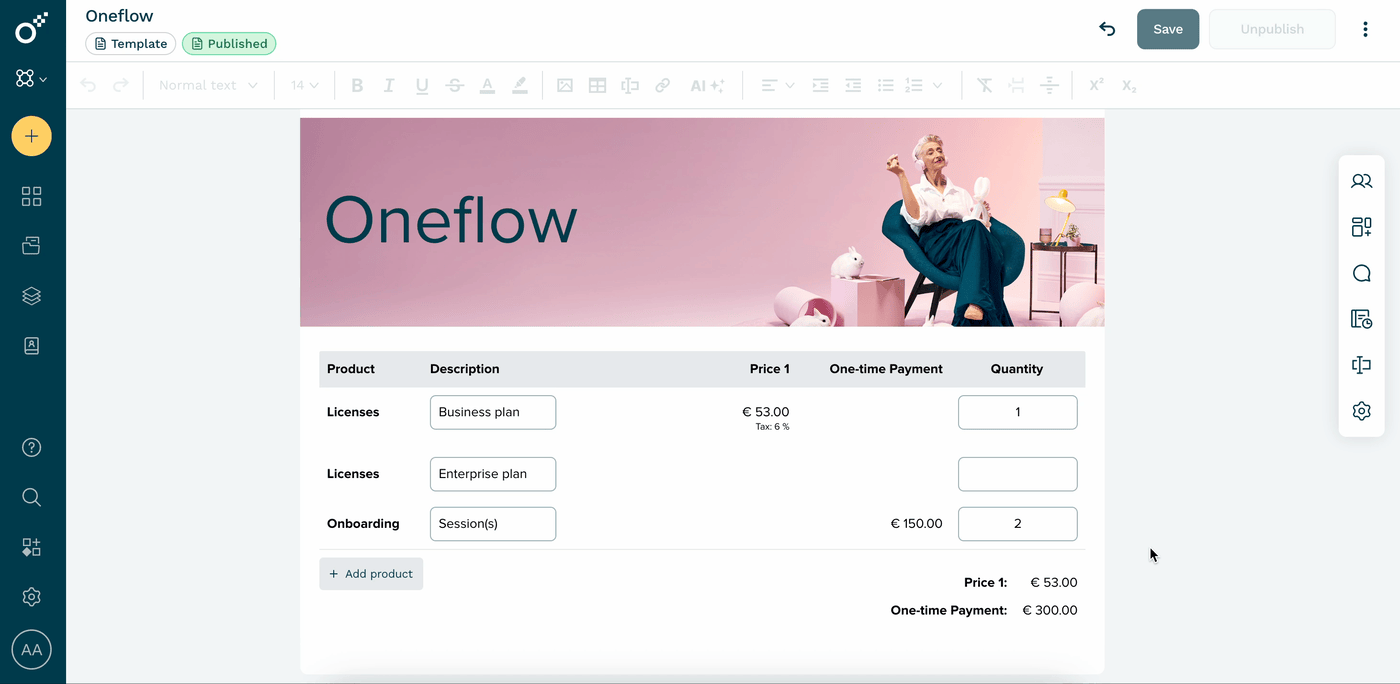This screenshot has height=684, width=1400.
Task: Open the address book icon in sidebar
Action: (32, 346)
